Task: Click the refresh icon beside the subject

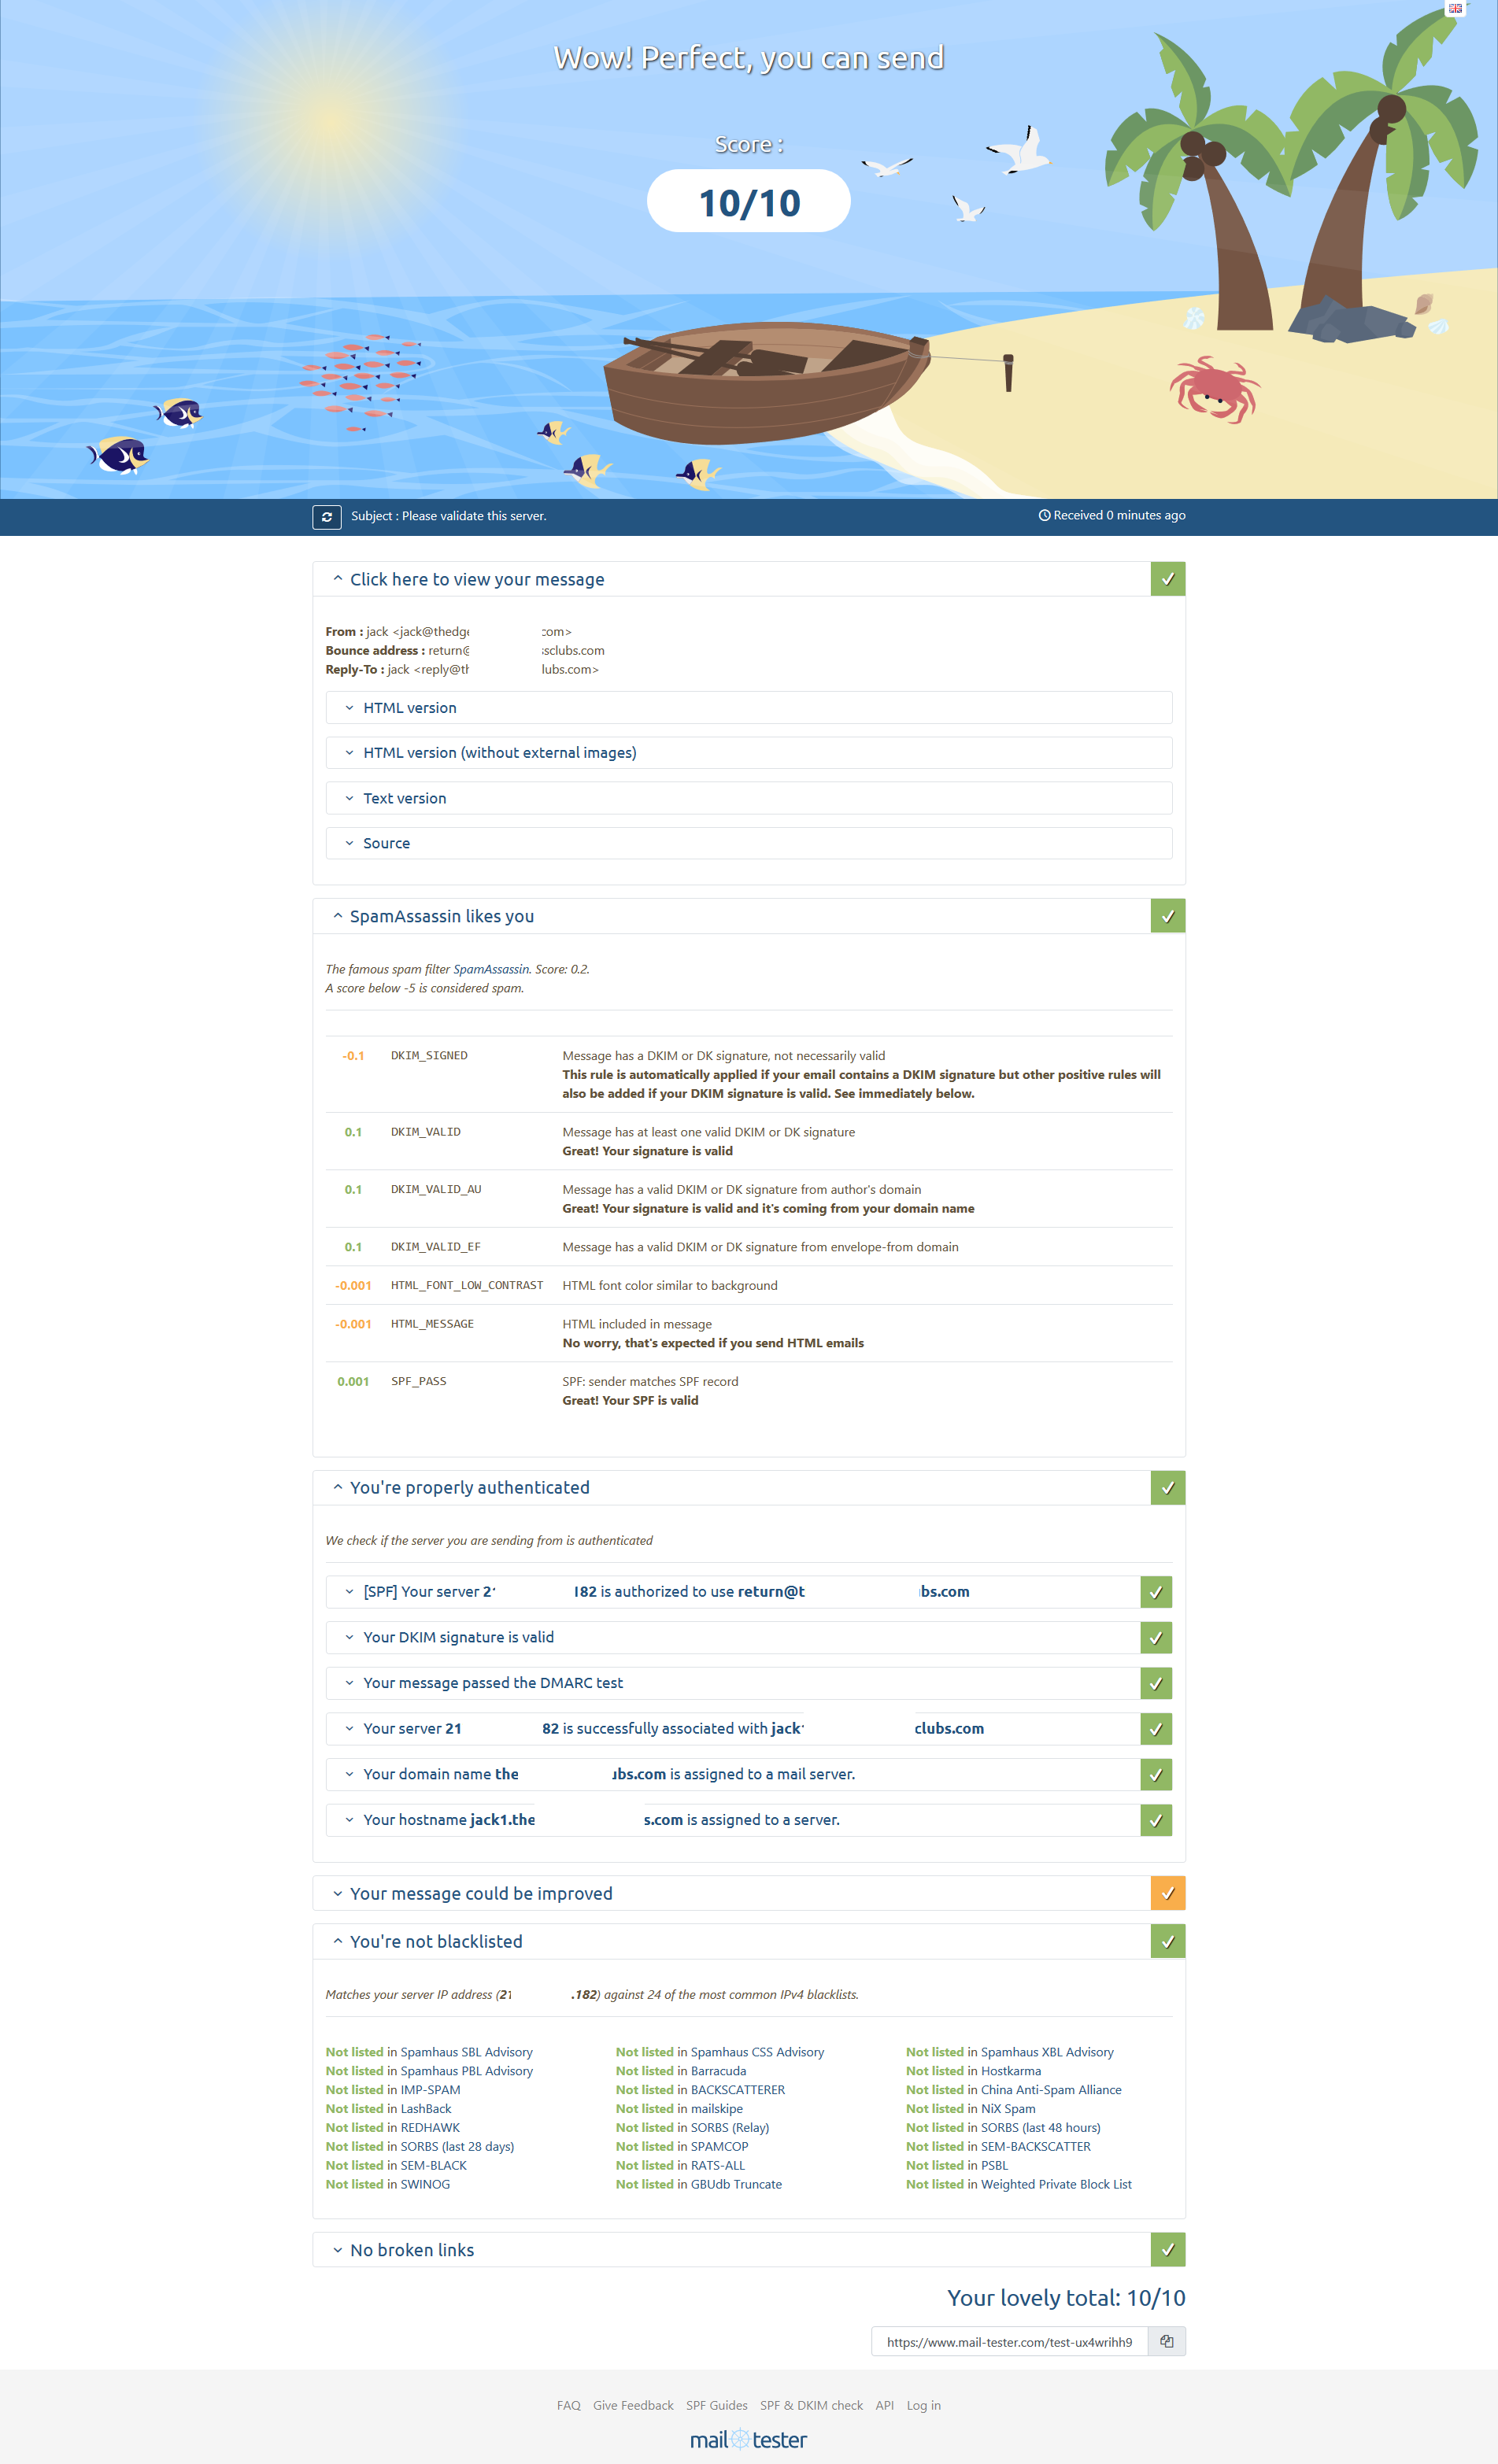Action: 327,517
